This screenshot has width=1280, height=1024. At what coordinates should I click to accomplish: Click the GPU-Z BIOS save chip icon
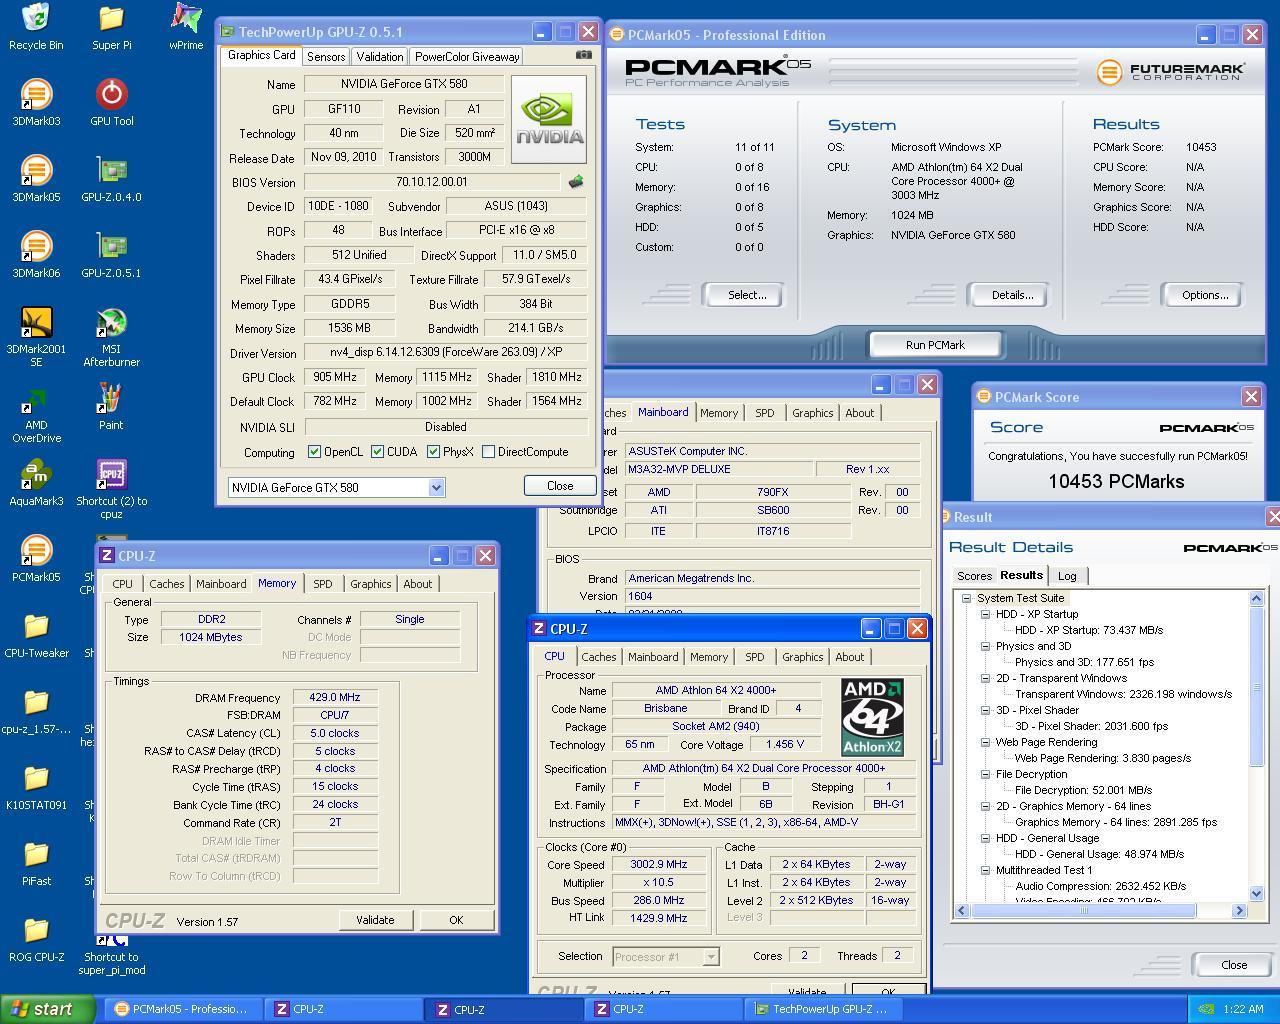click(x=575, y=182)
